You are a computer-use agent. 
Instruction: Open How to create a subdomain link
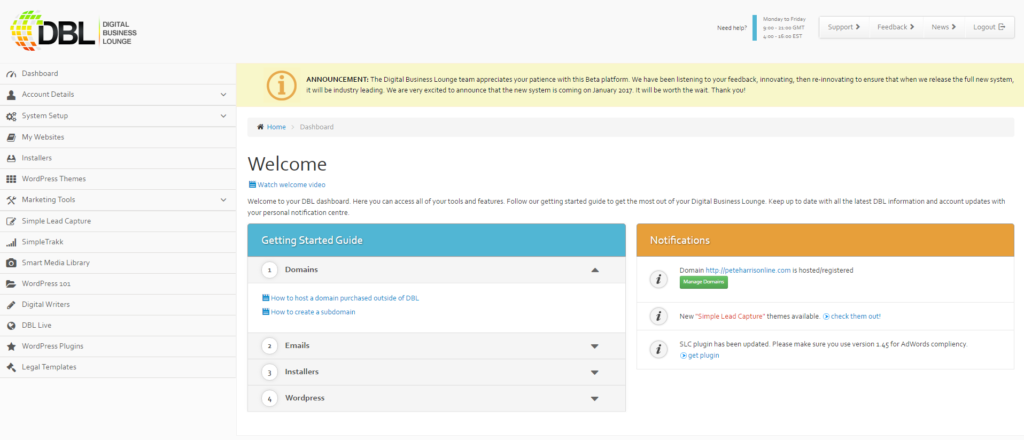313,312
